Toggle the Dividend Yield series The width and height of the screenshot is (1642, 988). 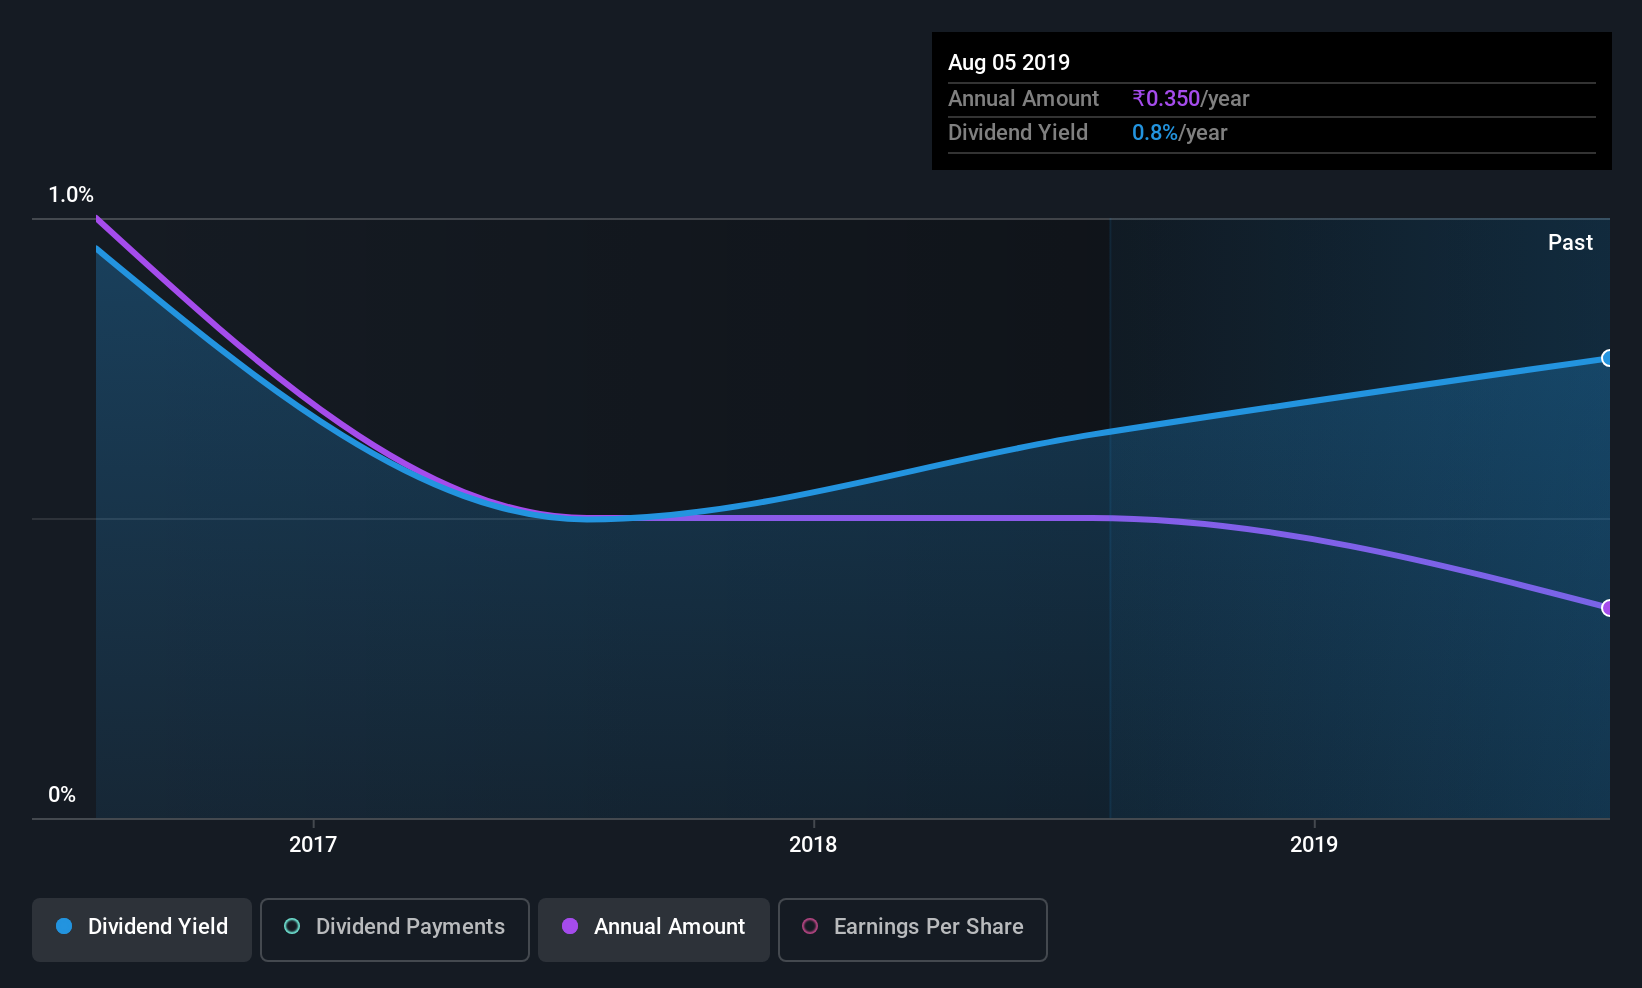click(x=142, y=929)
